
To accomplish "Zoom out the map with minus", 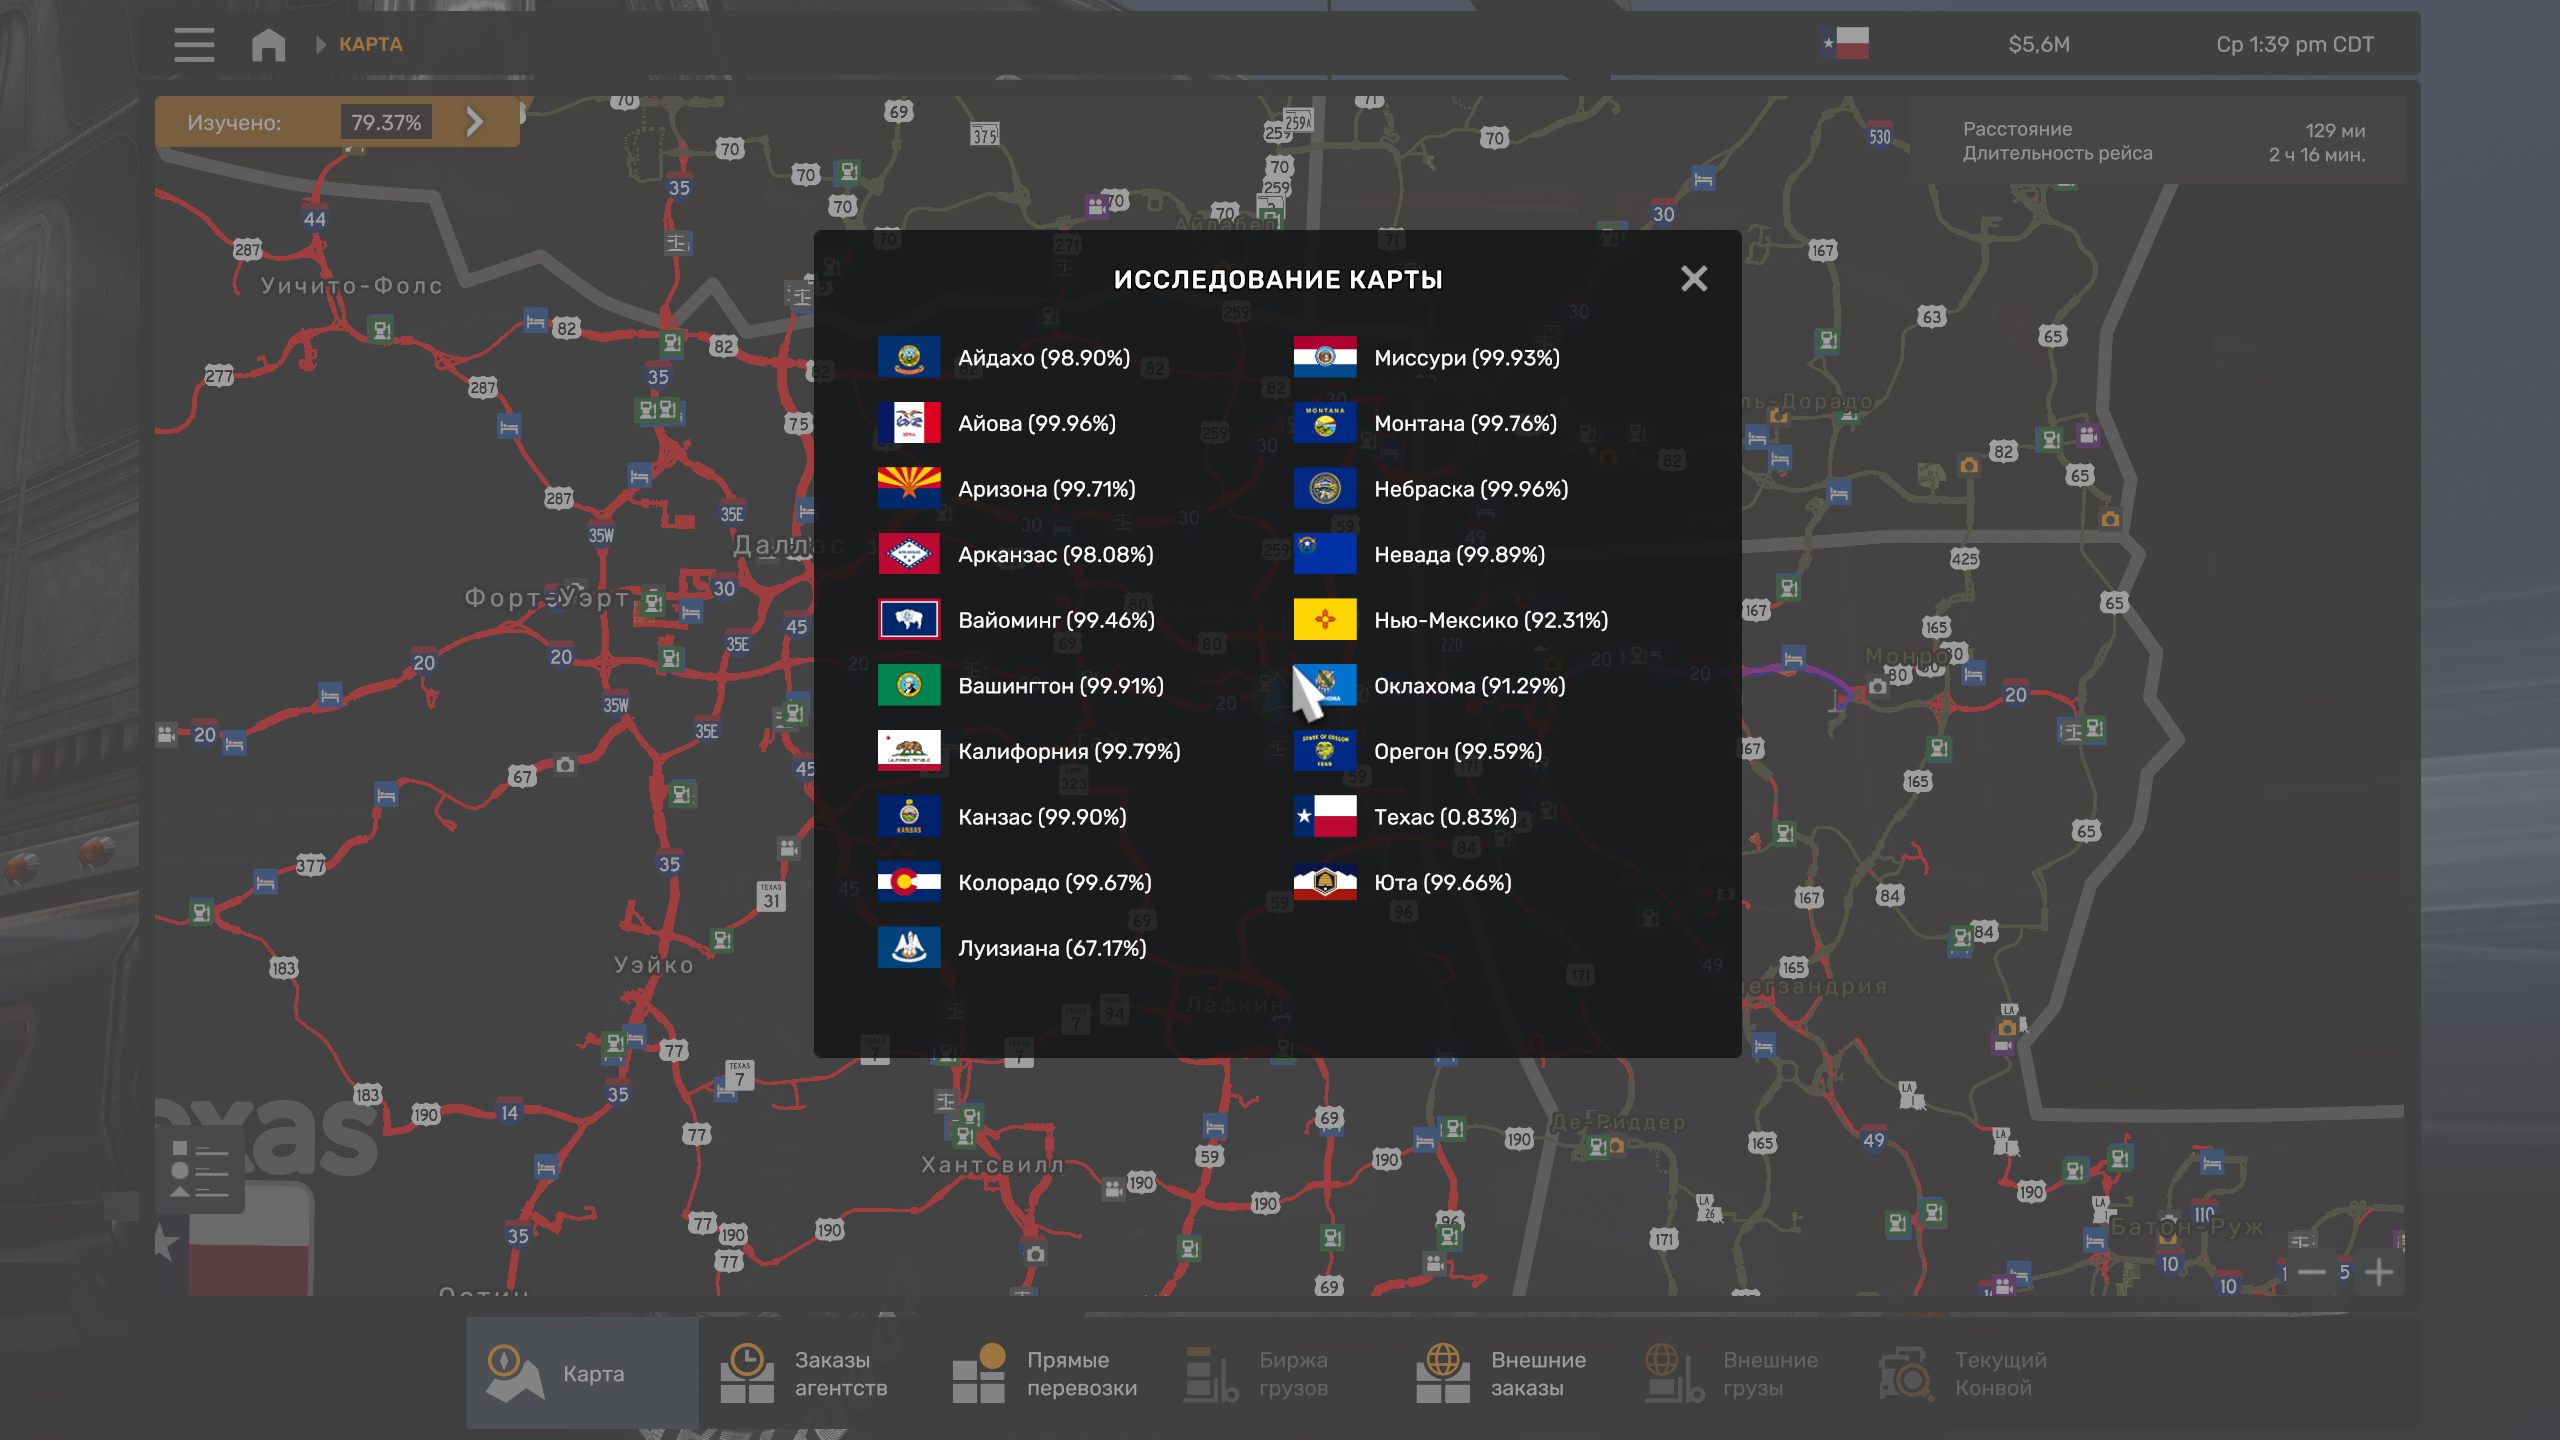I will coord(2311,1272).
